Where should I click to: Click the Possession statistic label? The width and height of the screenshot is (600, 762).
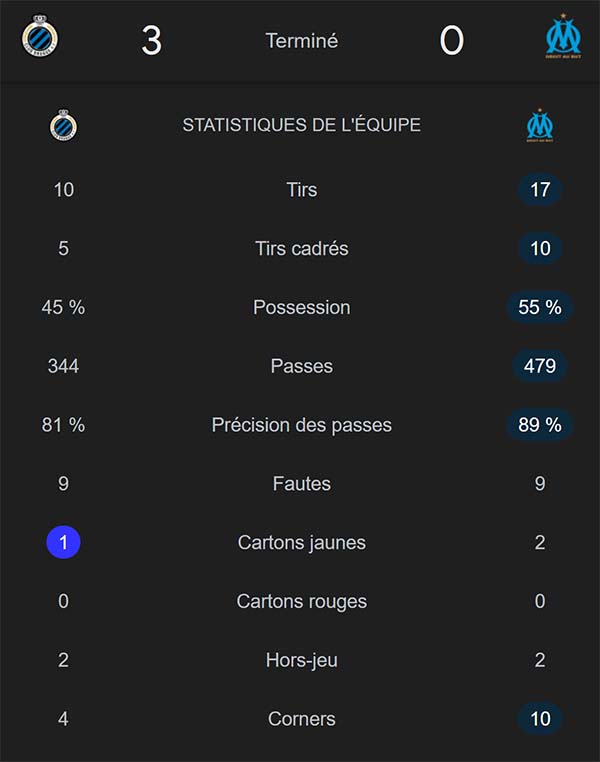click(x=301, y=307)
